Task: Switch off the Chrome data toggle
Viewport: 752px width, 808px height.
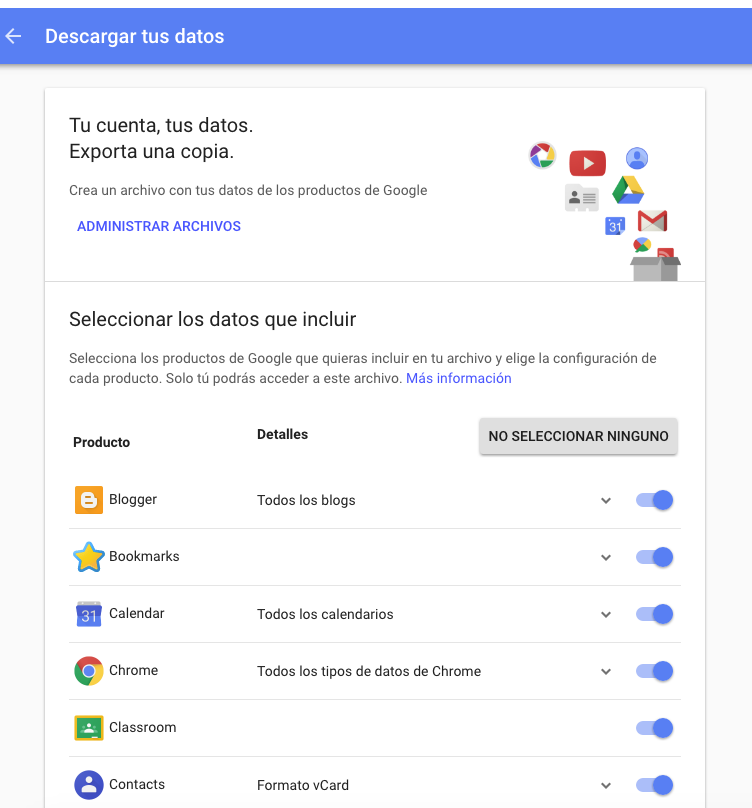Action: coord(655,671)
